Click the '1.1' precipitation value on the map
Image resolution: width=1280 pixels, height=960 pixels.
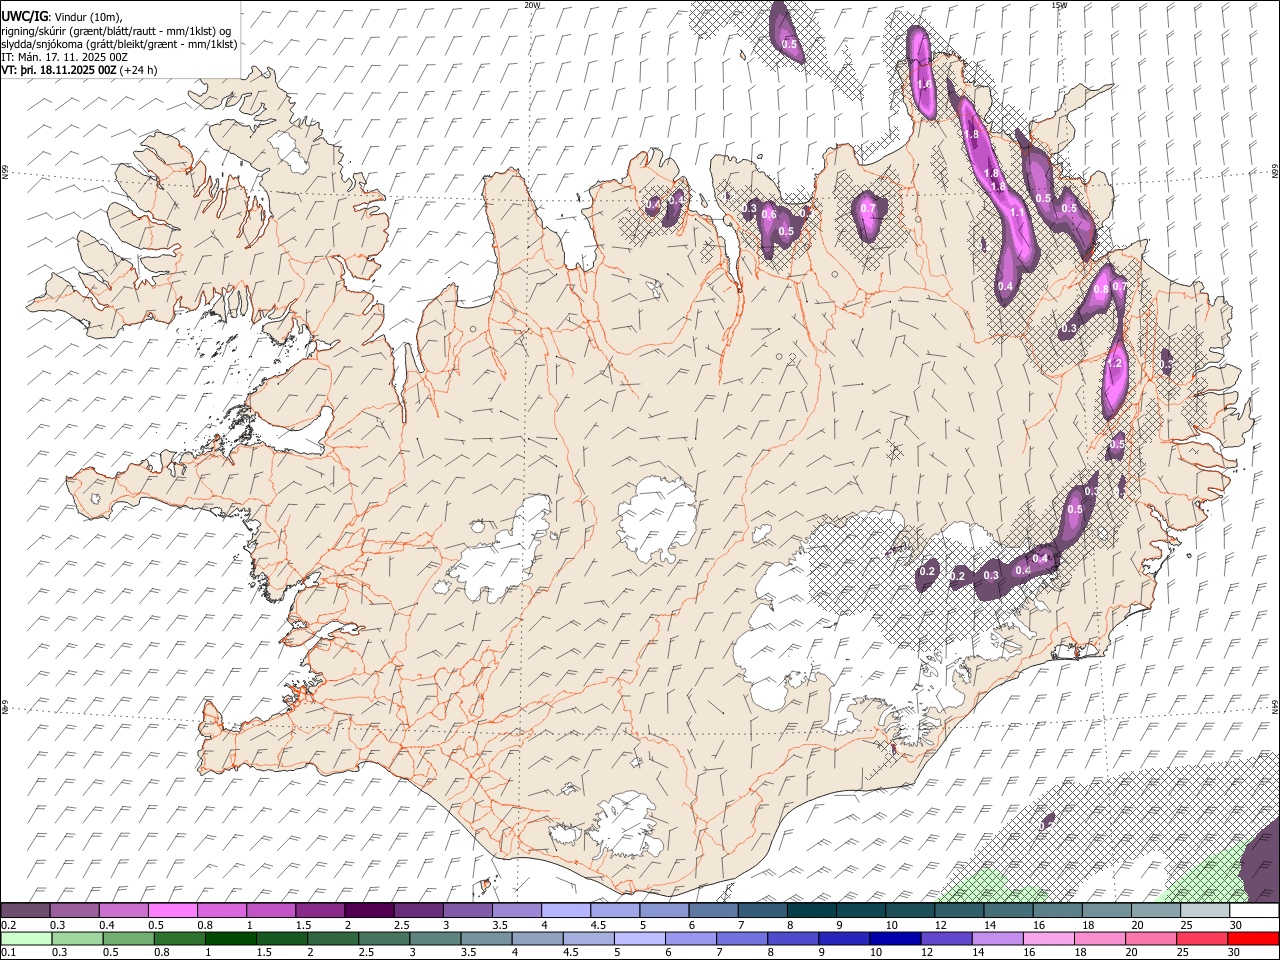tap(1017, 213)
